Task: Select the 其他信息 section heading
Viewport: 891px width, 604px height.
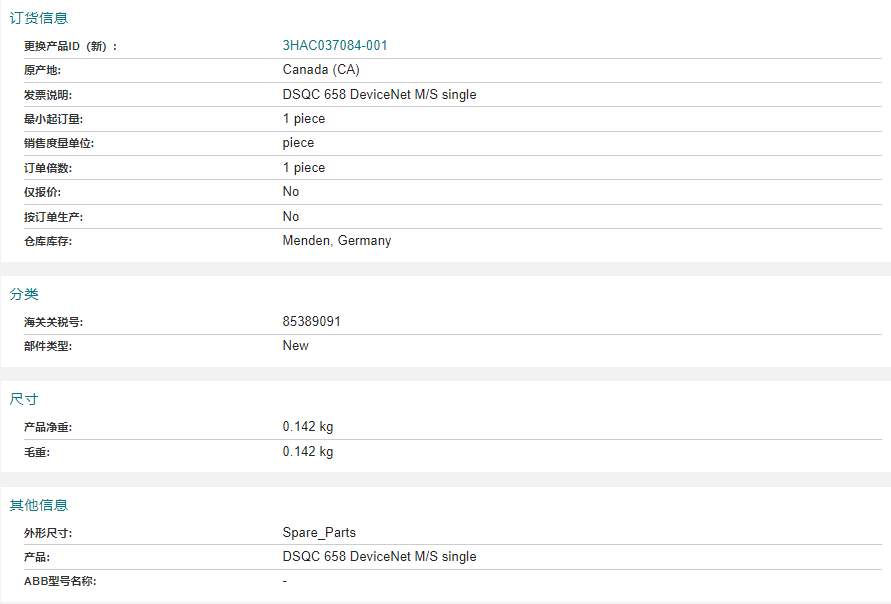Action: pyautogui.click(x=39, y=505)
